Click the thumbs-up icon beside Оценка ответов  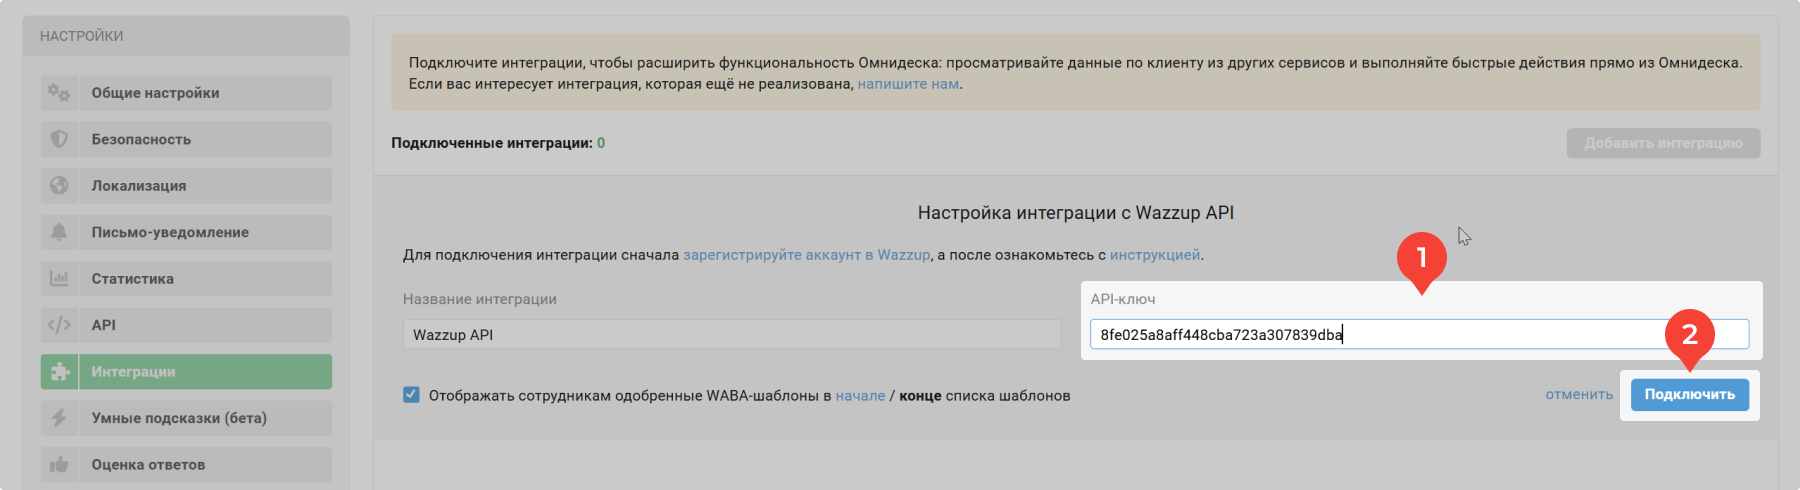[59, 464]
